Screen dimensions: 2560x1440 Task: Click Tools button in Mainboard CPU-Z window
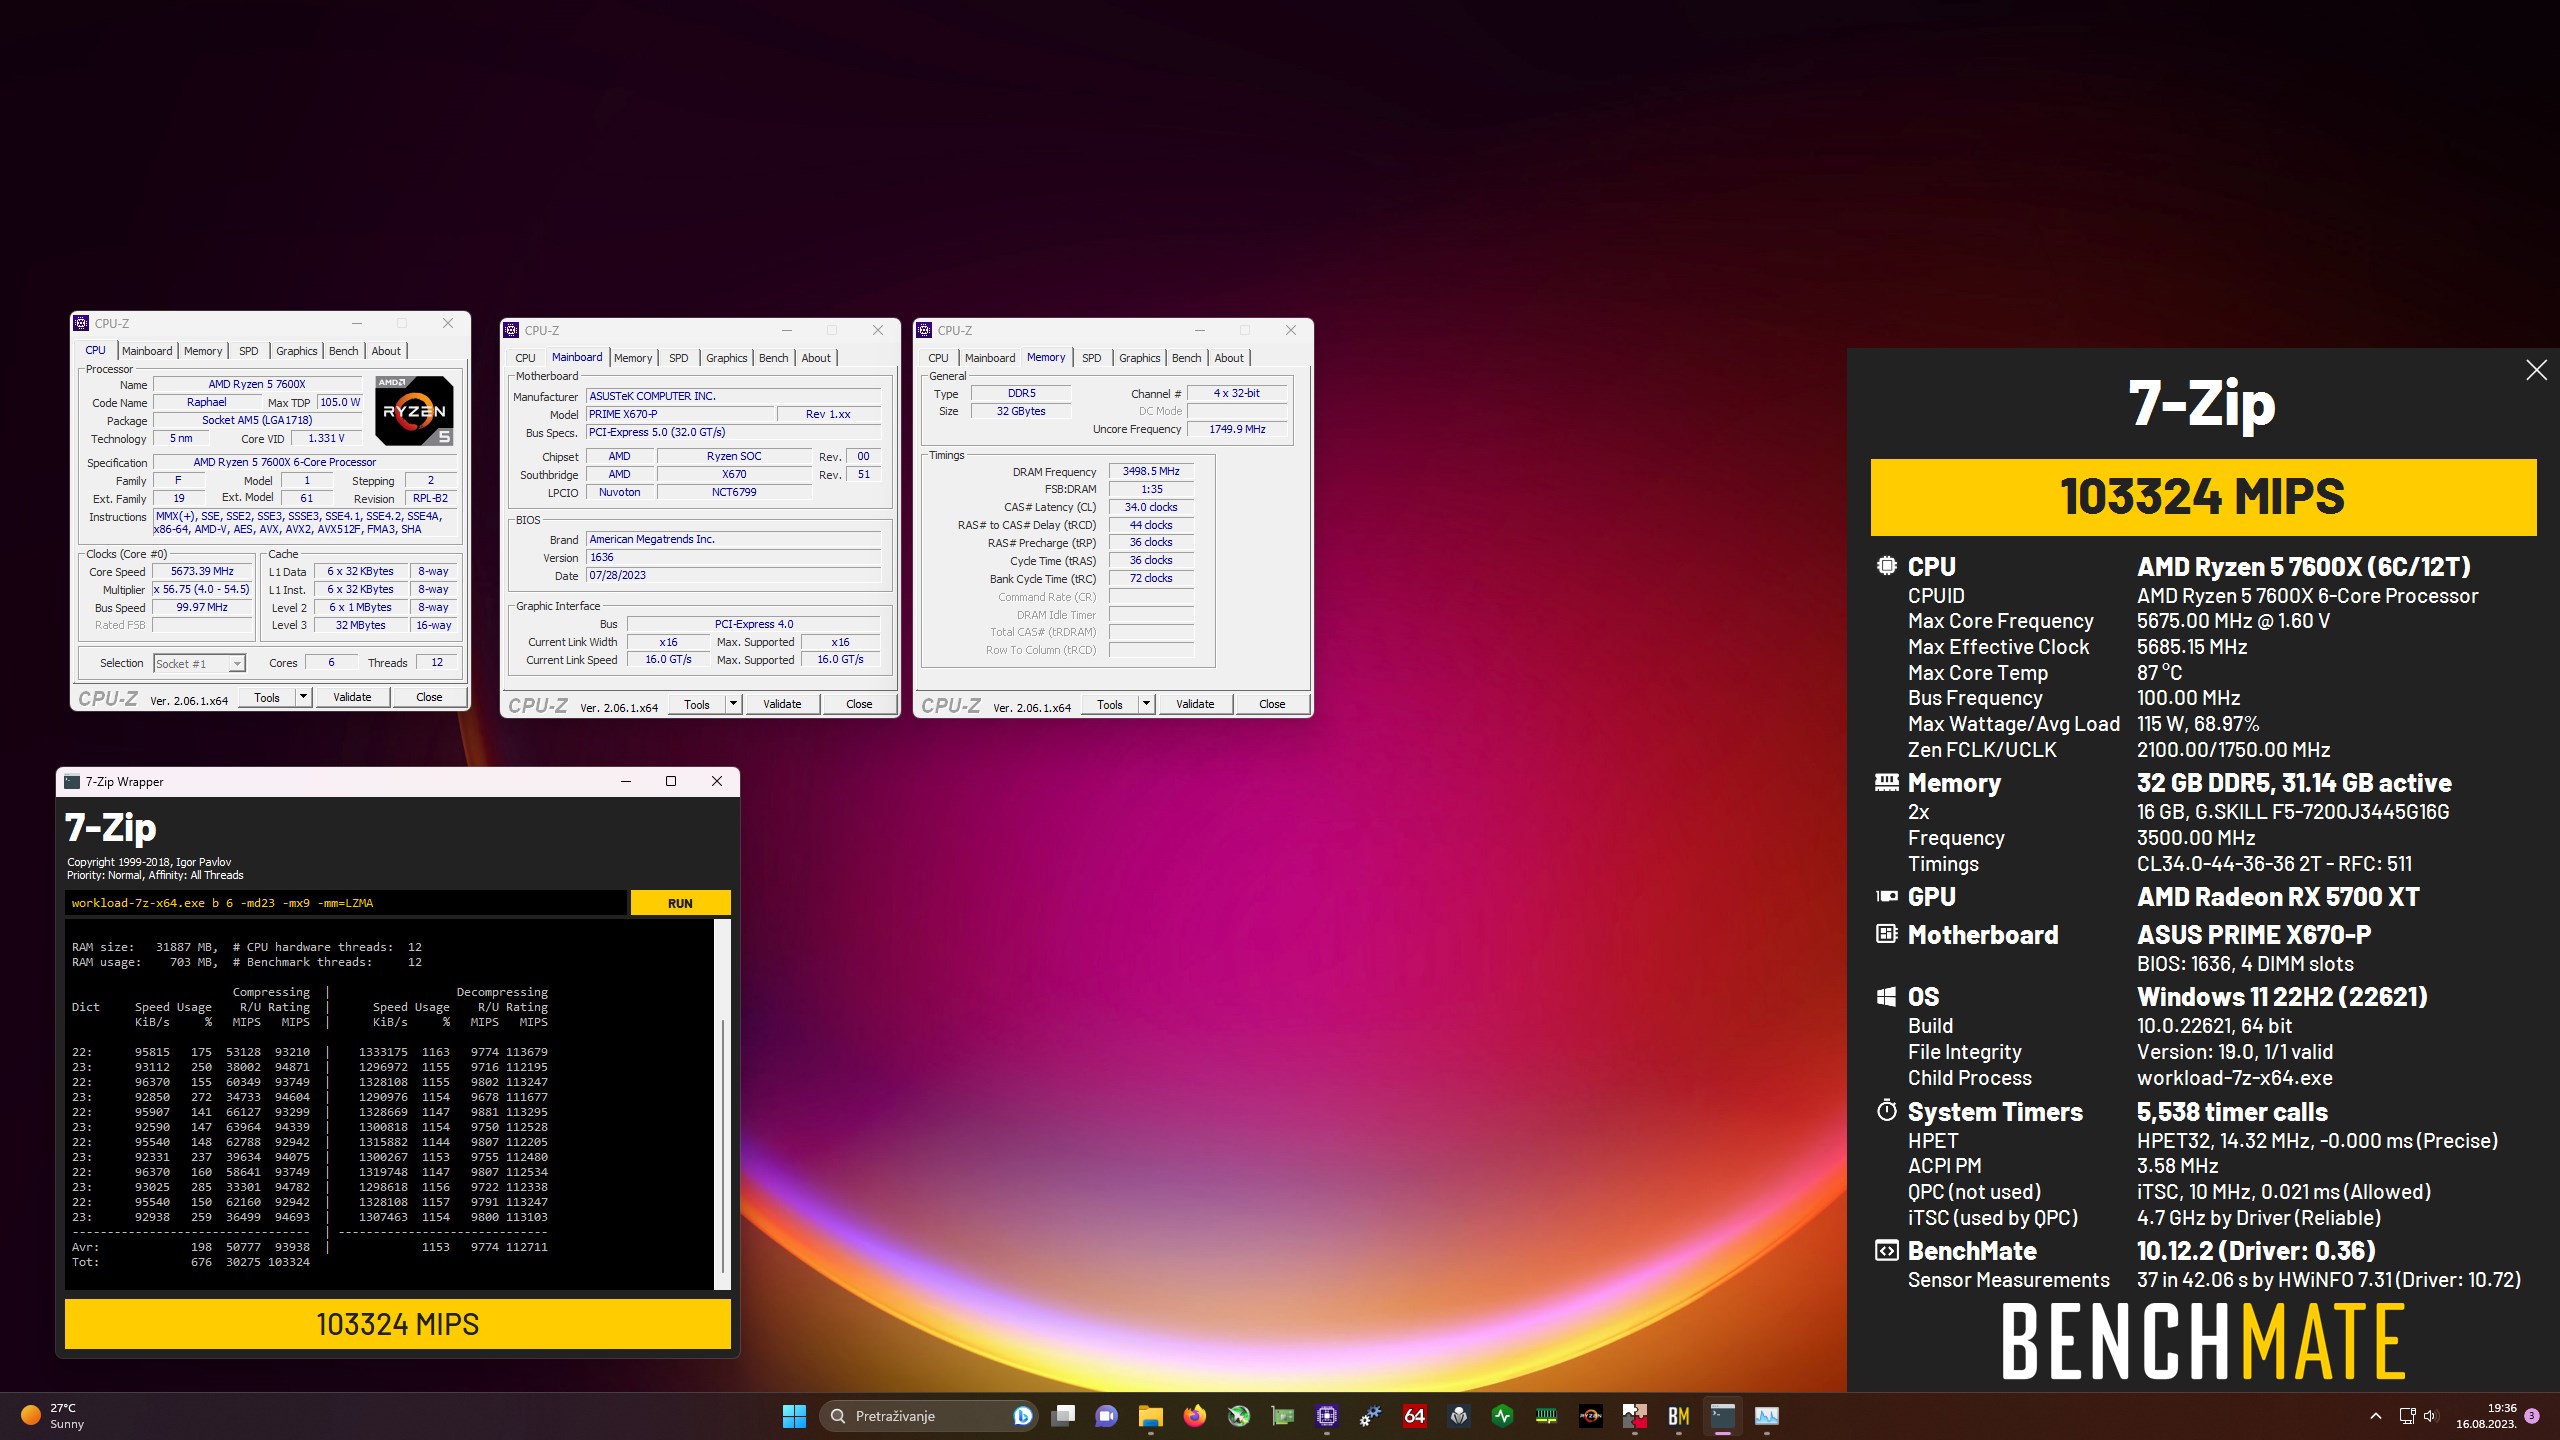click(x=697, y=704)
